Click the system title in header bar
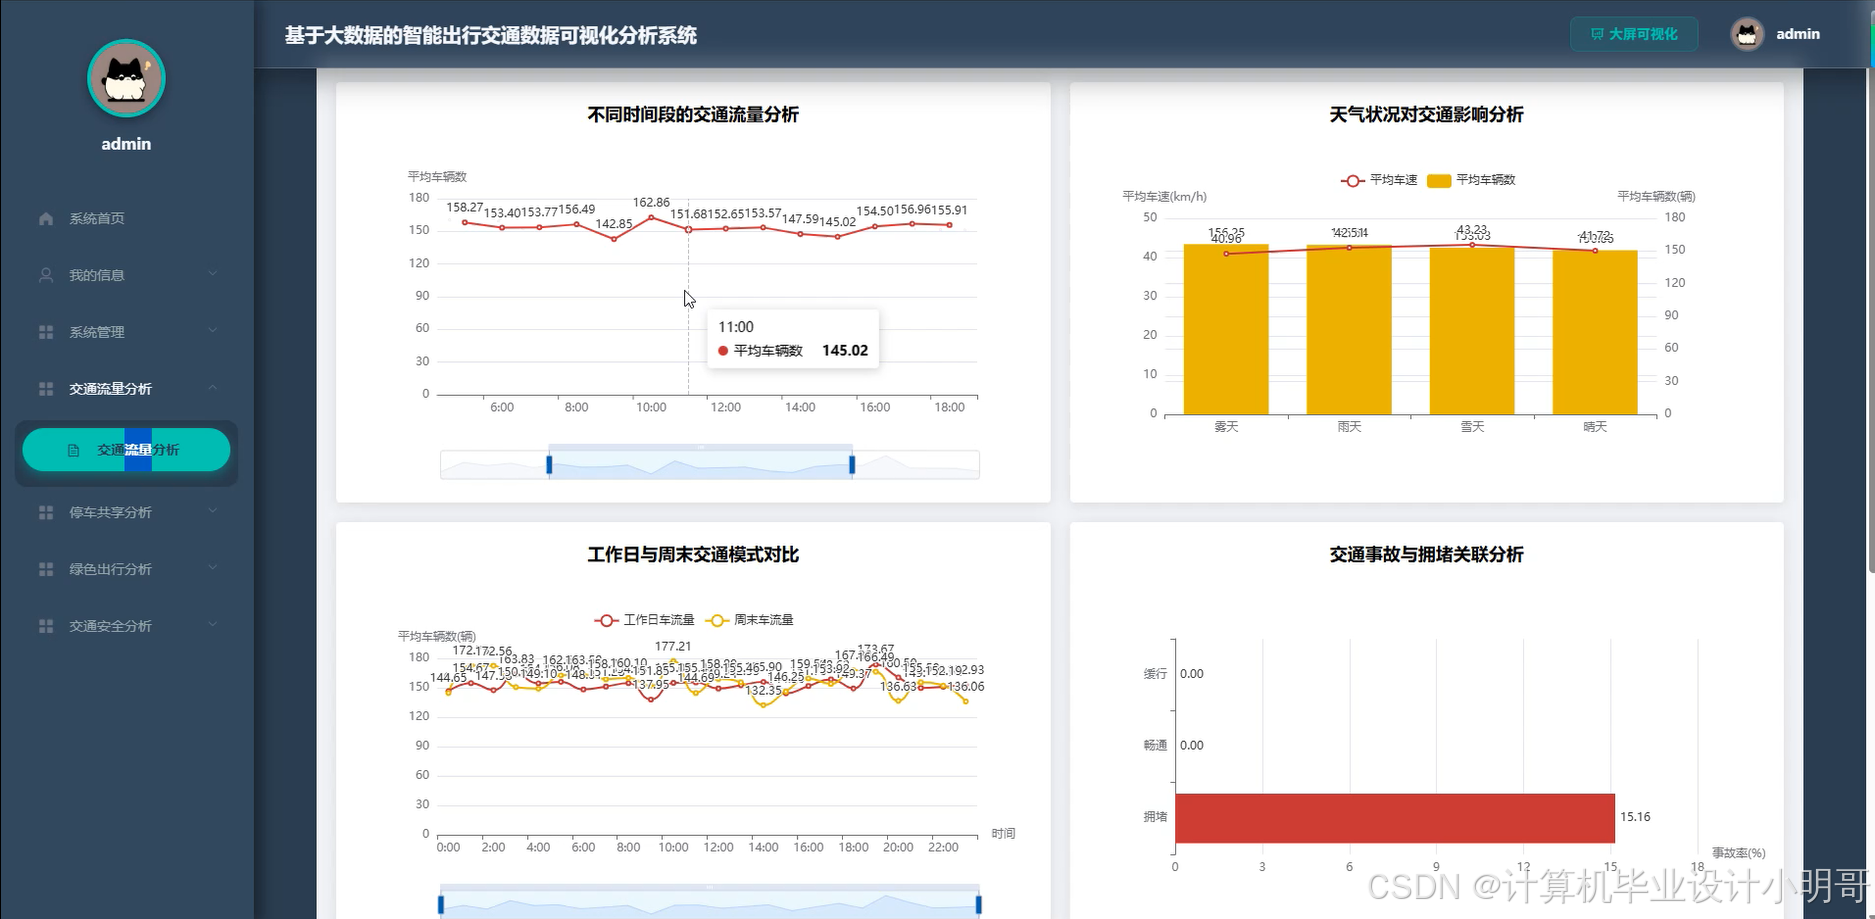Image resolution: width=1875 pixels, height=919 pixels. coord(491,36)
